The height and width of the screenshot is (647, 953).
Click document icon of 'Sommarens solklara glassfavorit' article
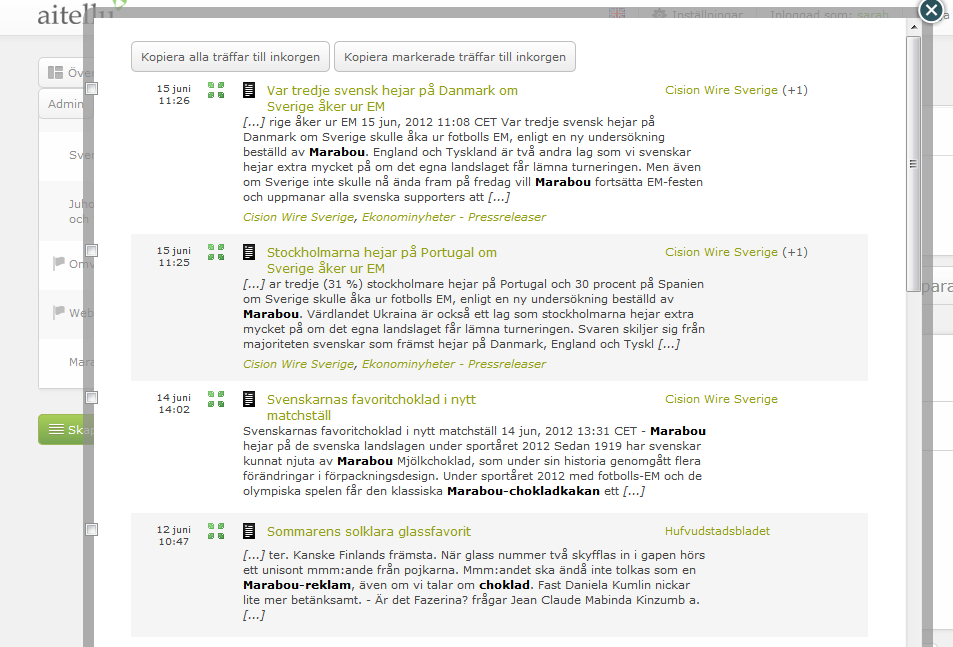[249, 531]
